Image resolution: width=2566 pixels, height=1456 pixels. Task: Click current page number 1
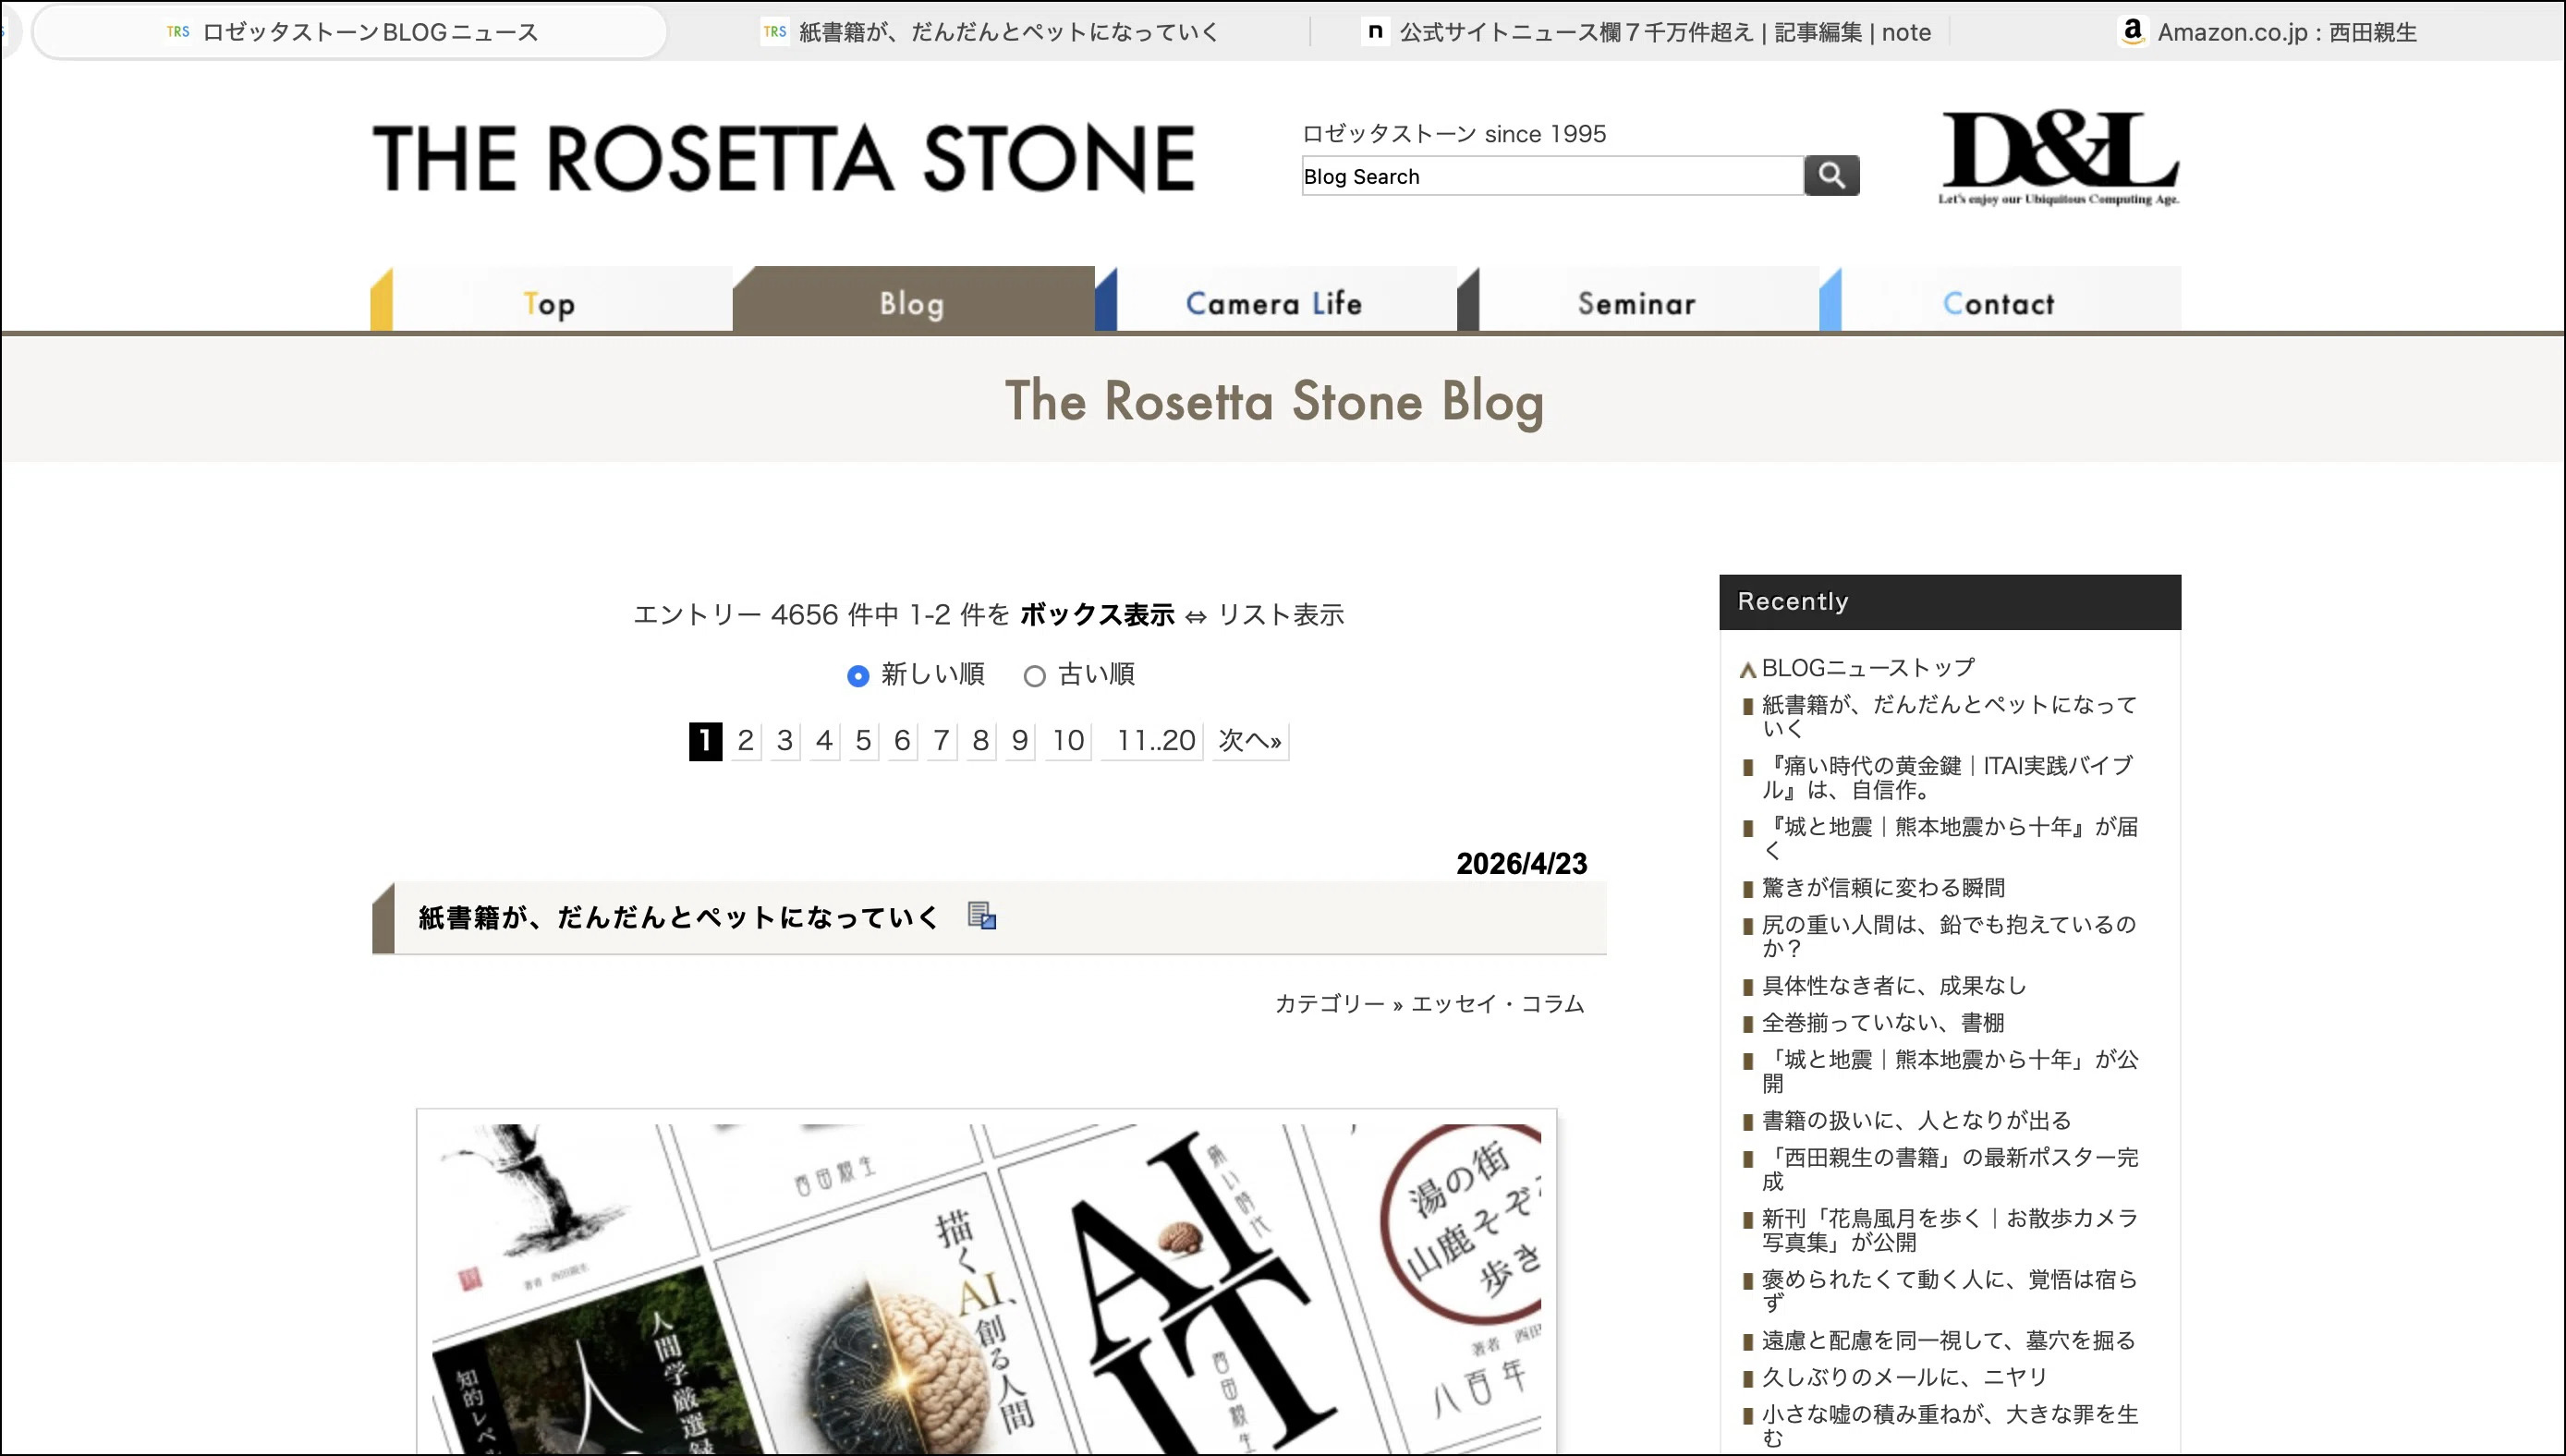tap(705, 741)
